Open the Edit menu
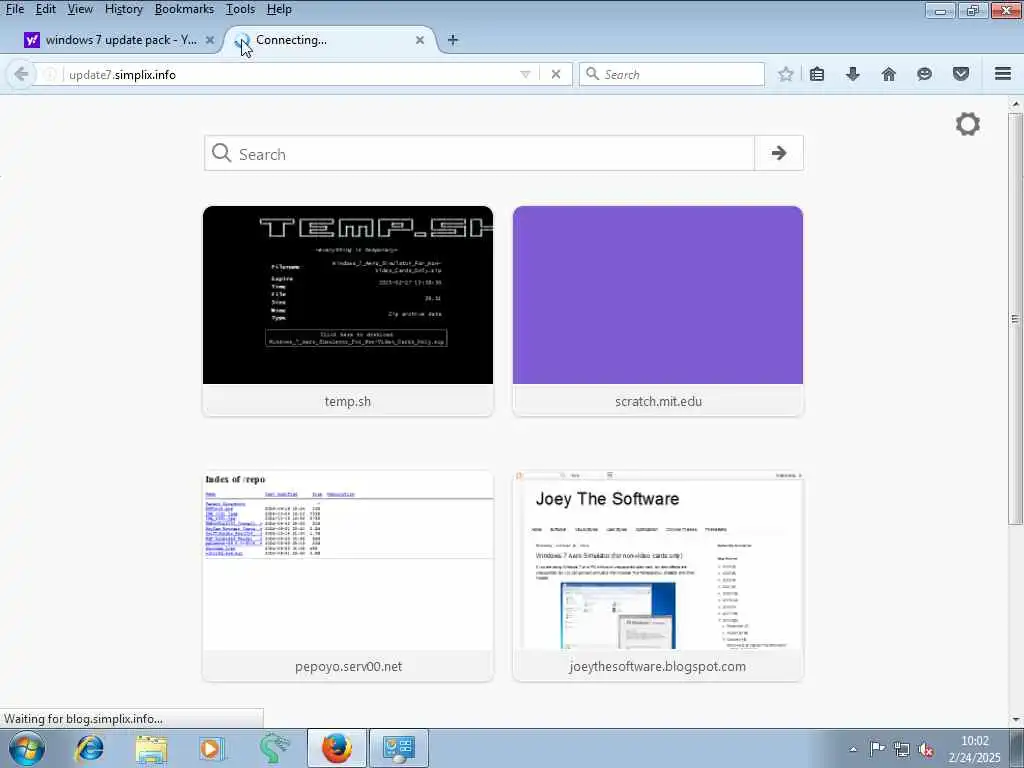Viewport: 1024px width, 768px height. tap(45, 9)
